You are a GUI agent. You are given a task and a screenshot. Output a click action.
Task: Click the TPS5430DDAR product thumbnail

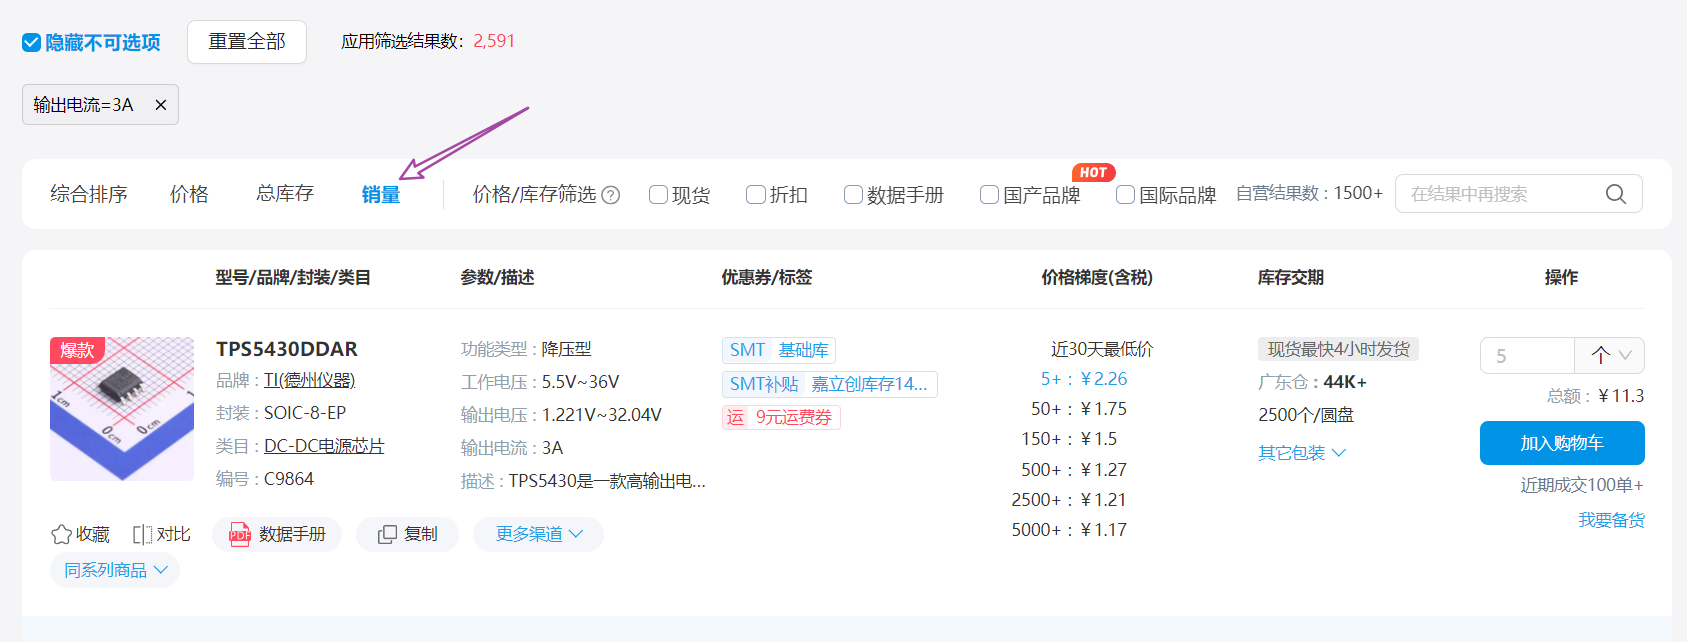[x=122, y=409]
